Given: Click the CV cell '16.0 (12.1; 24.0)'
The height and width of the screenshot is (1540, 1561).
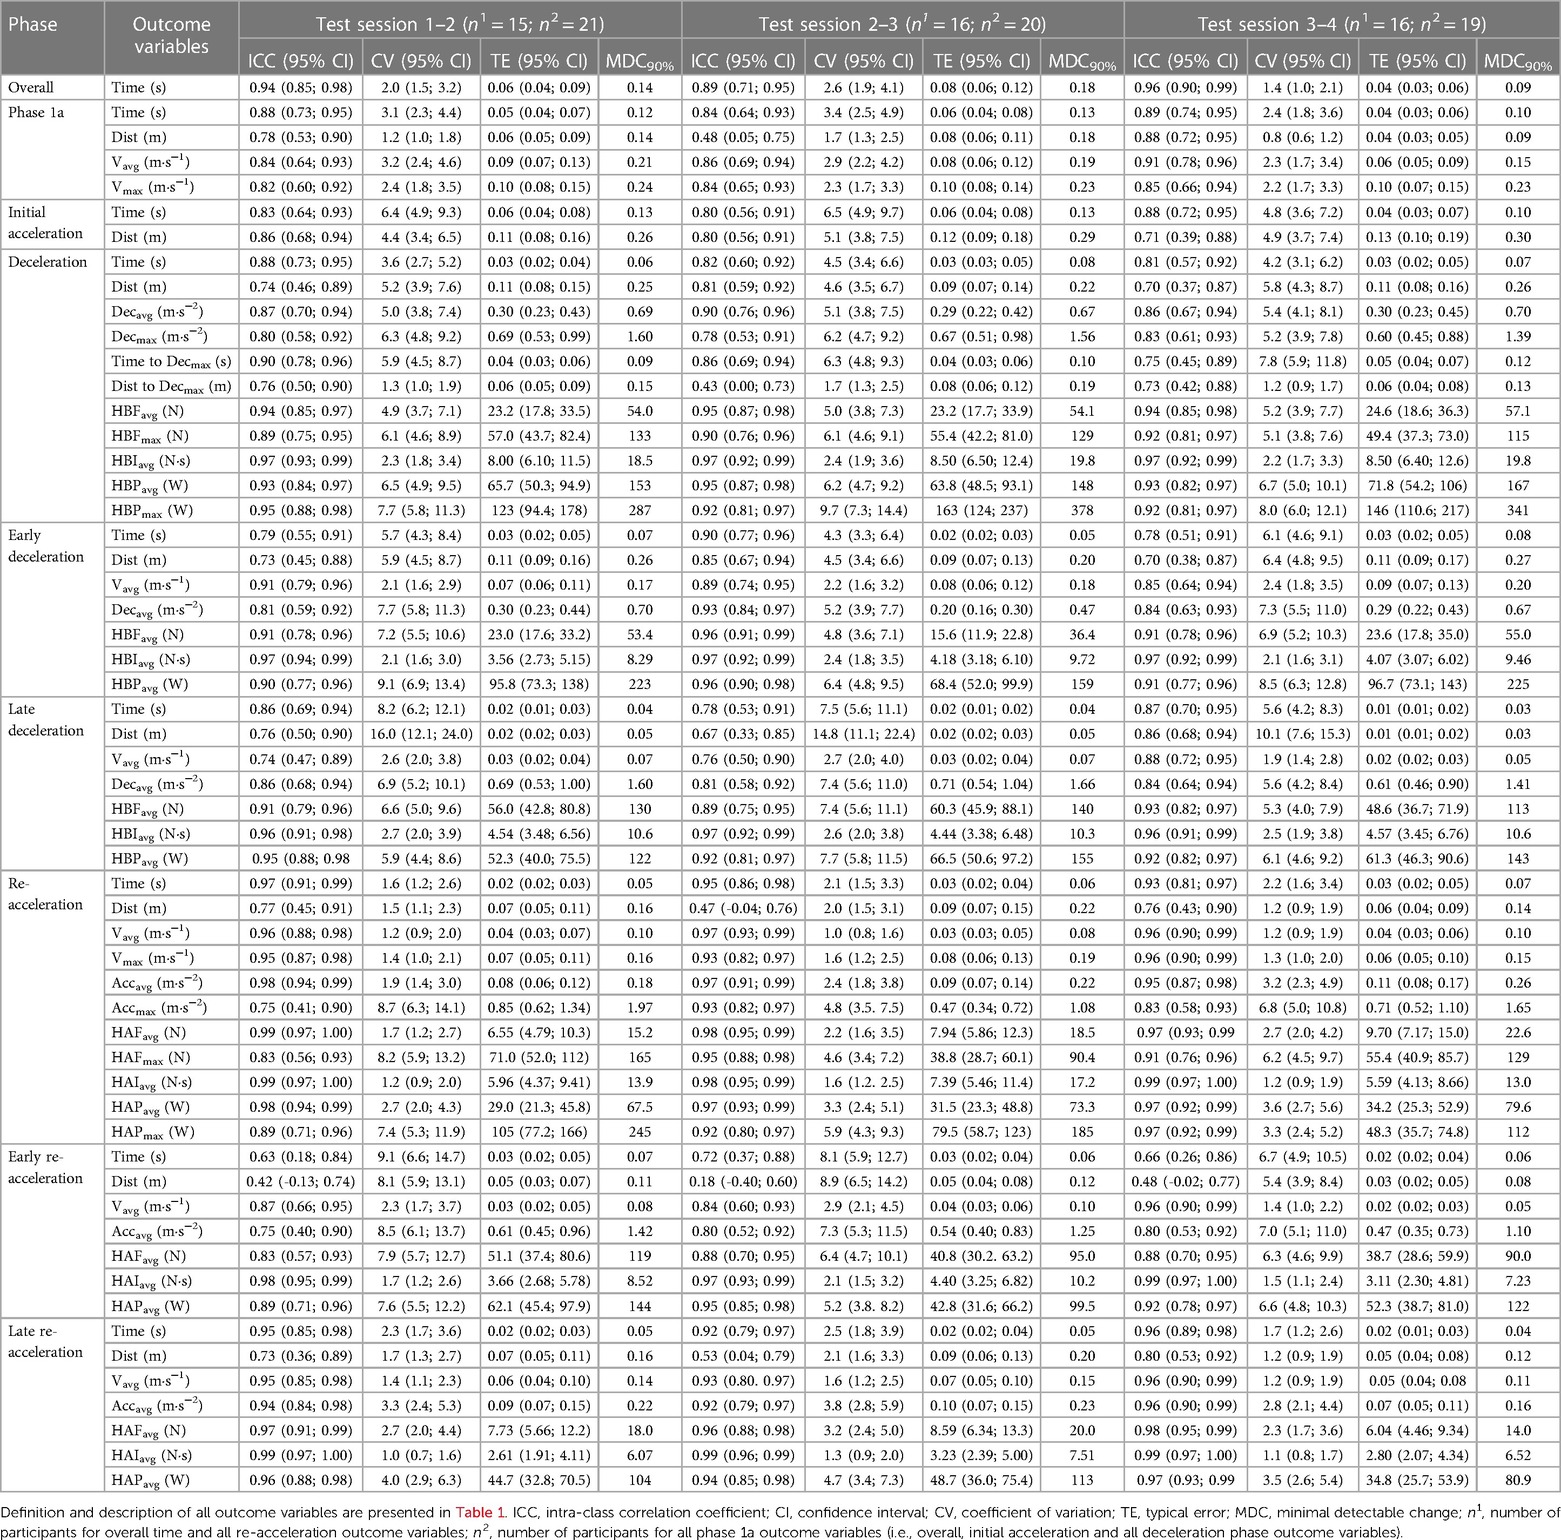Looking at the screenshot, I should (x=420, y=734).
